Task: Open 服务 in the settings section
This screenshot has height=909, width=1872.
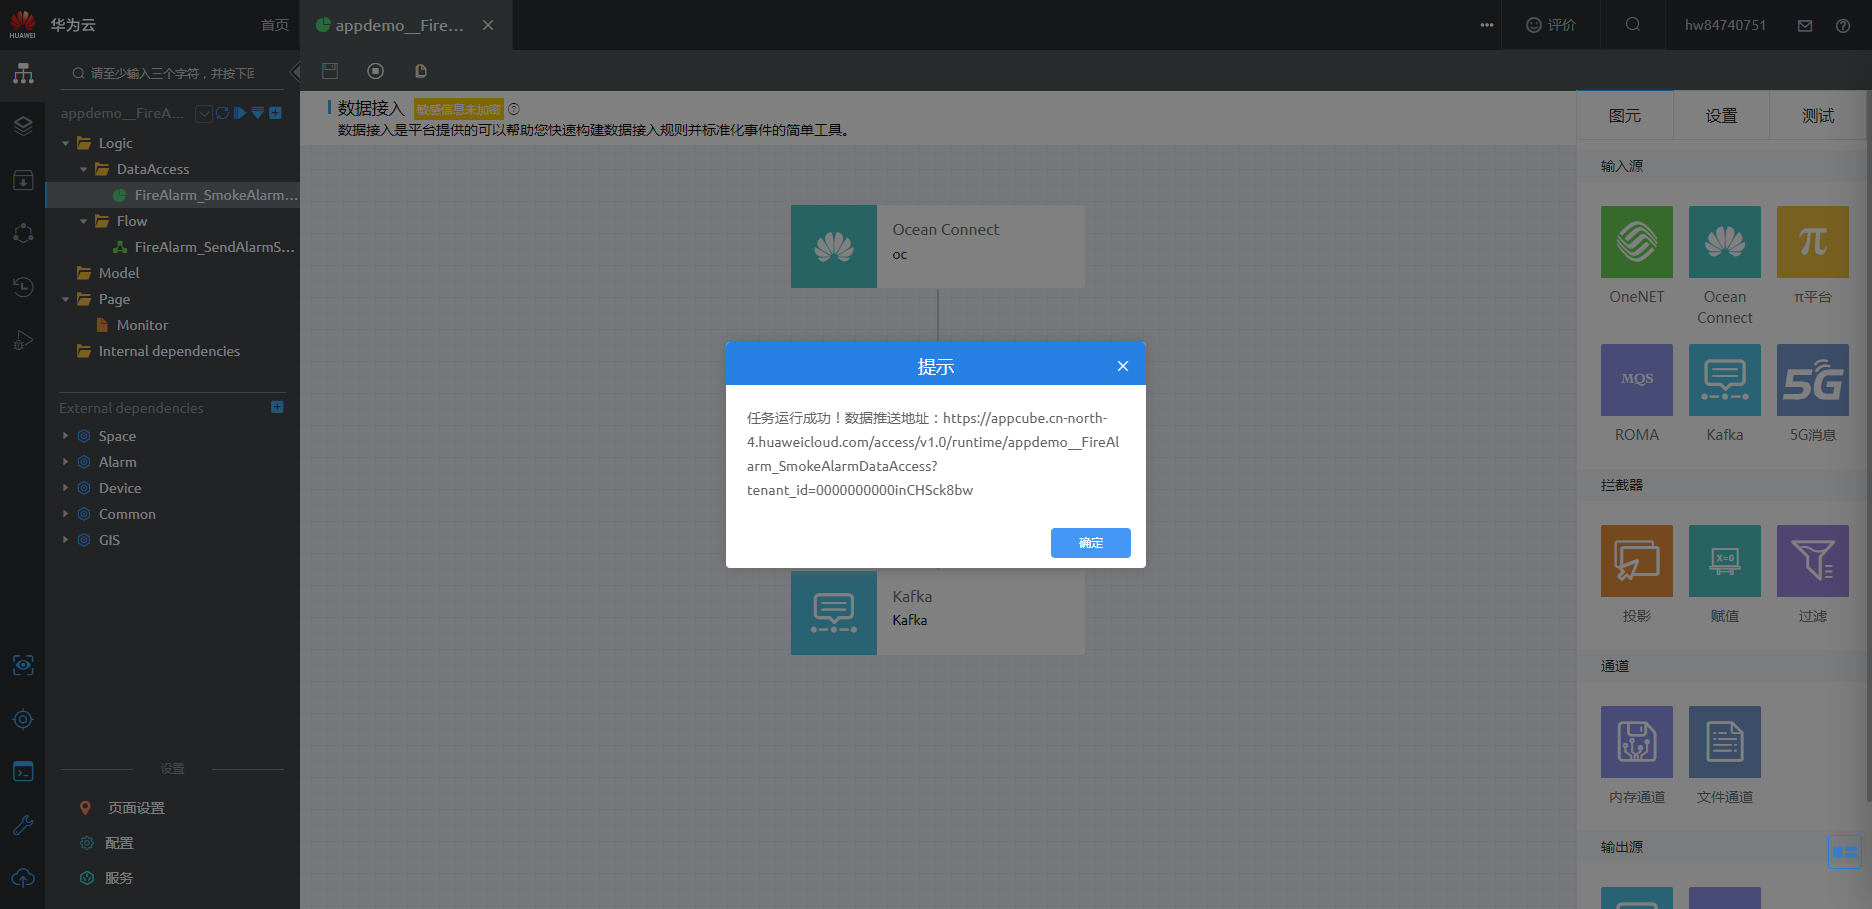Action: (119, 878)
